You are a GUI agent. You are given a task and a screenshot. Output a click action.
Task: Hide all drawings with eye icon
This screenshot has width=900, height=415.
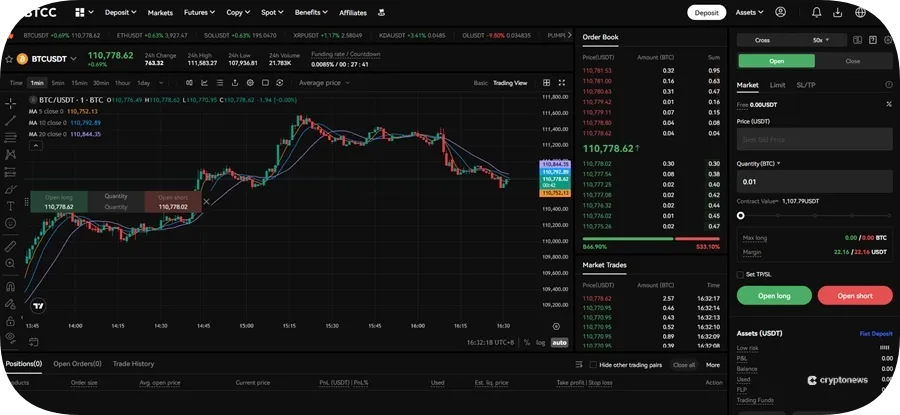click(x=10, y=337)
